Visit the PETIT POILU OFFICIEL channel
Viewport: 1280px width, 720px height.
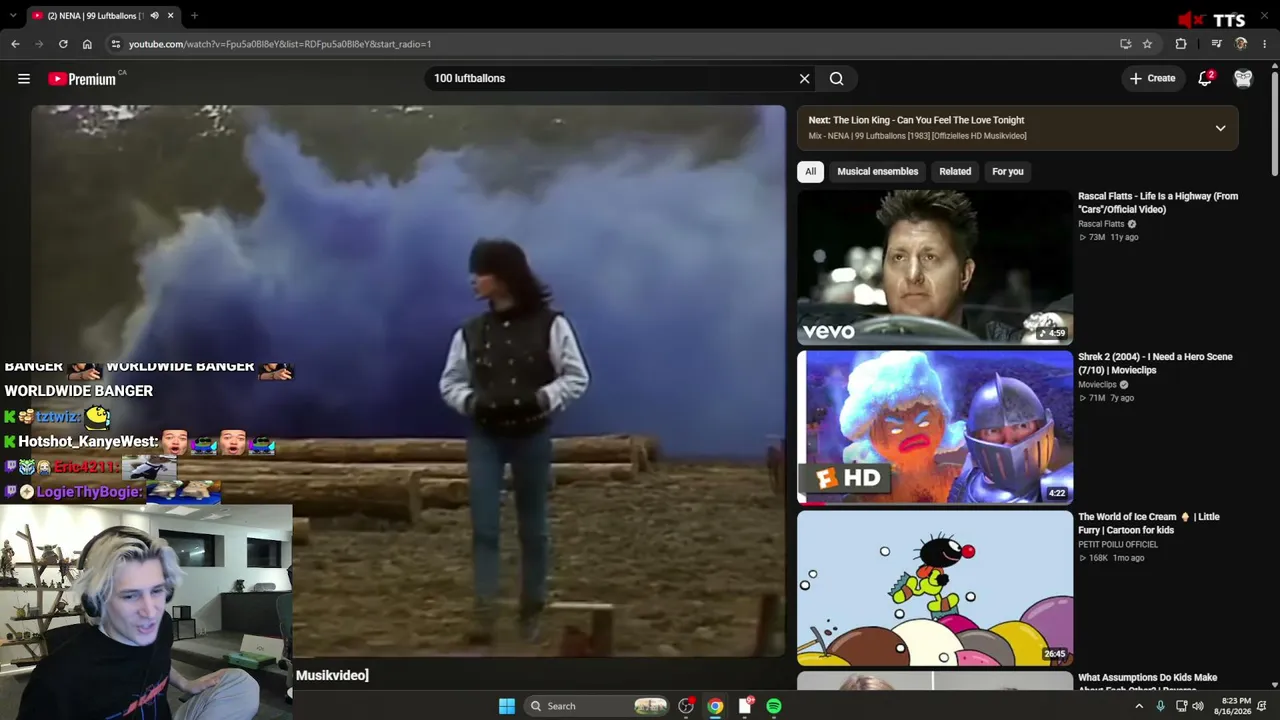coord(1118,544)
